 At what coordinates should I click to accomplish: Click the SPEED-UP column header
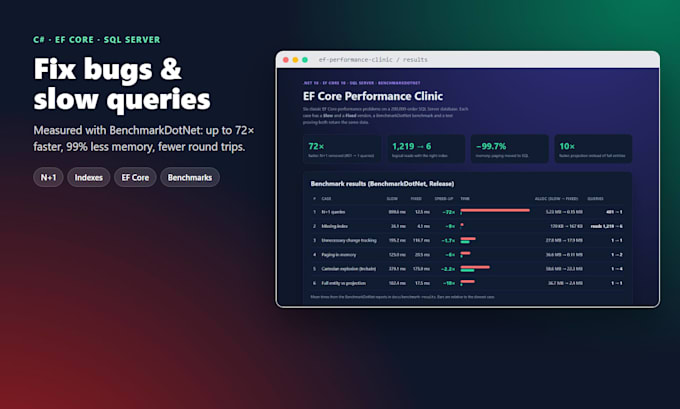[x=444, y=199]
